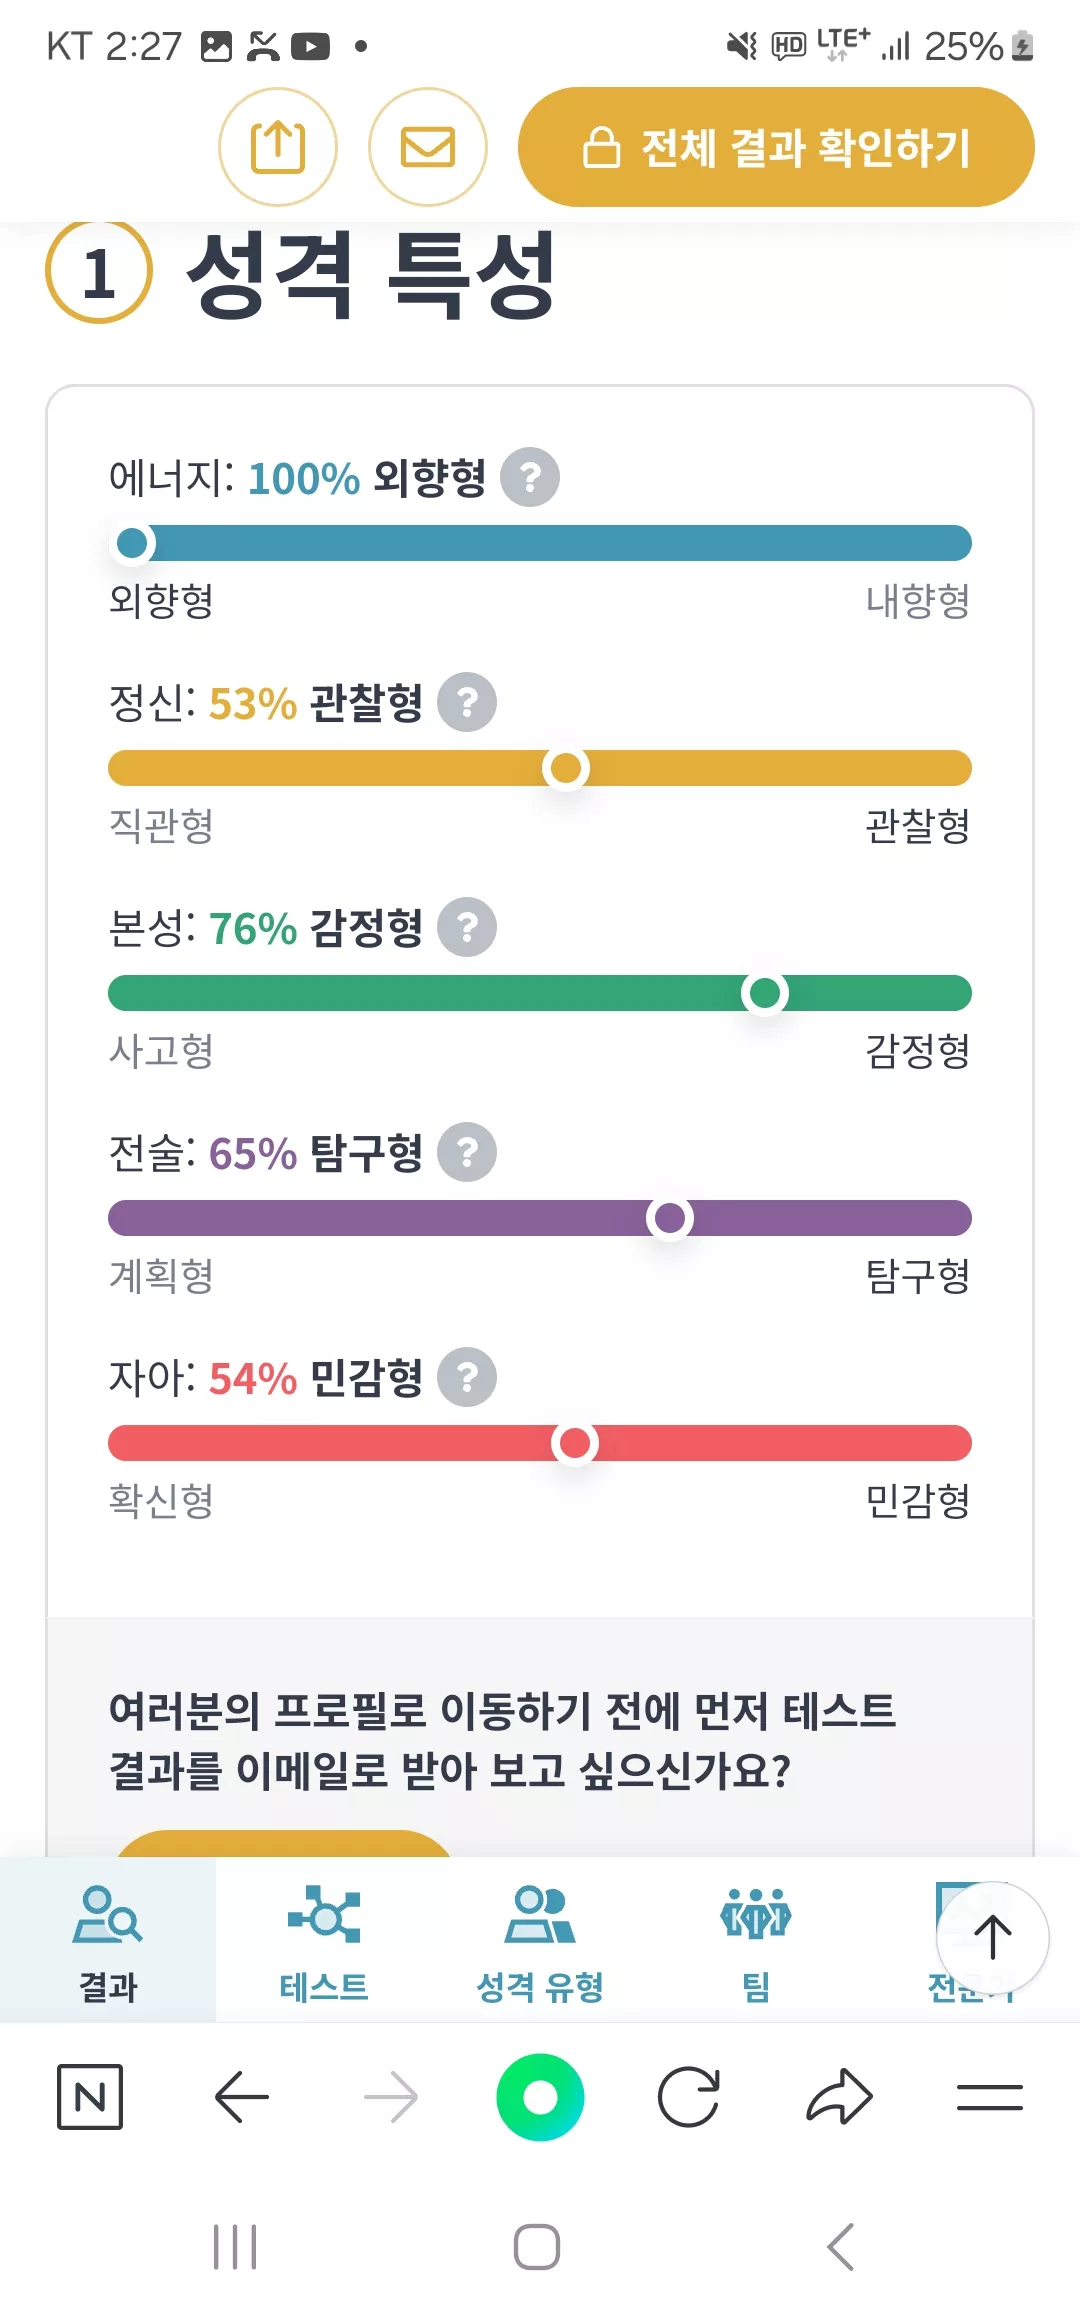Switch to the 성격 유형 tab

(540, 1941)
